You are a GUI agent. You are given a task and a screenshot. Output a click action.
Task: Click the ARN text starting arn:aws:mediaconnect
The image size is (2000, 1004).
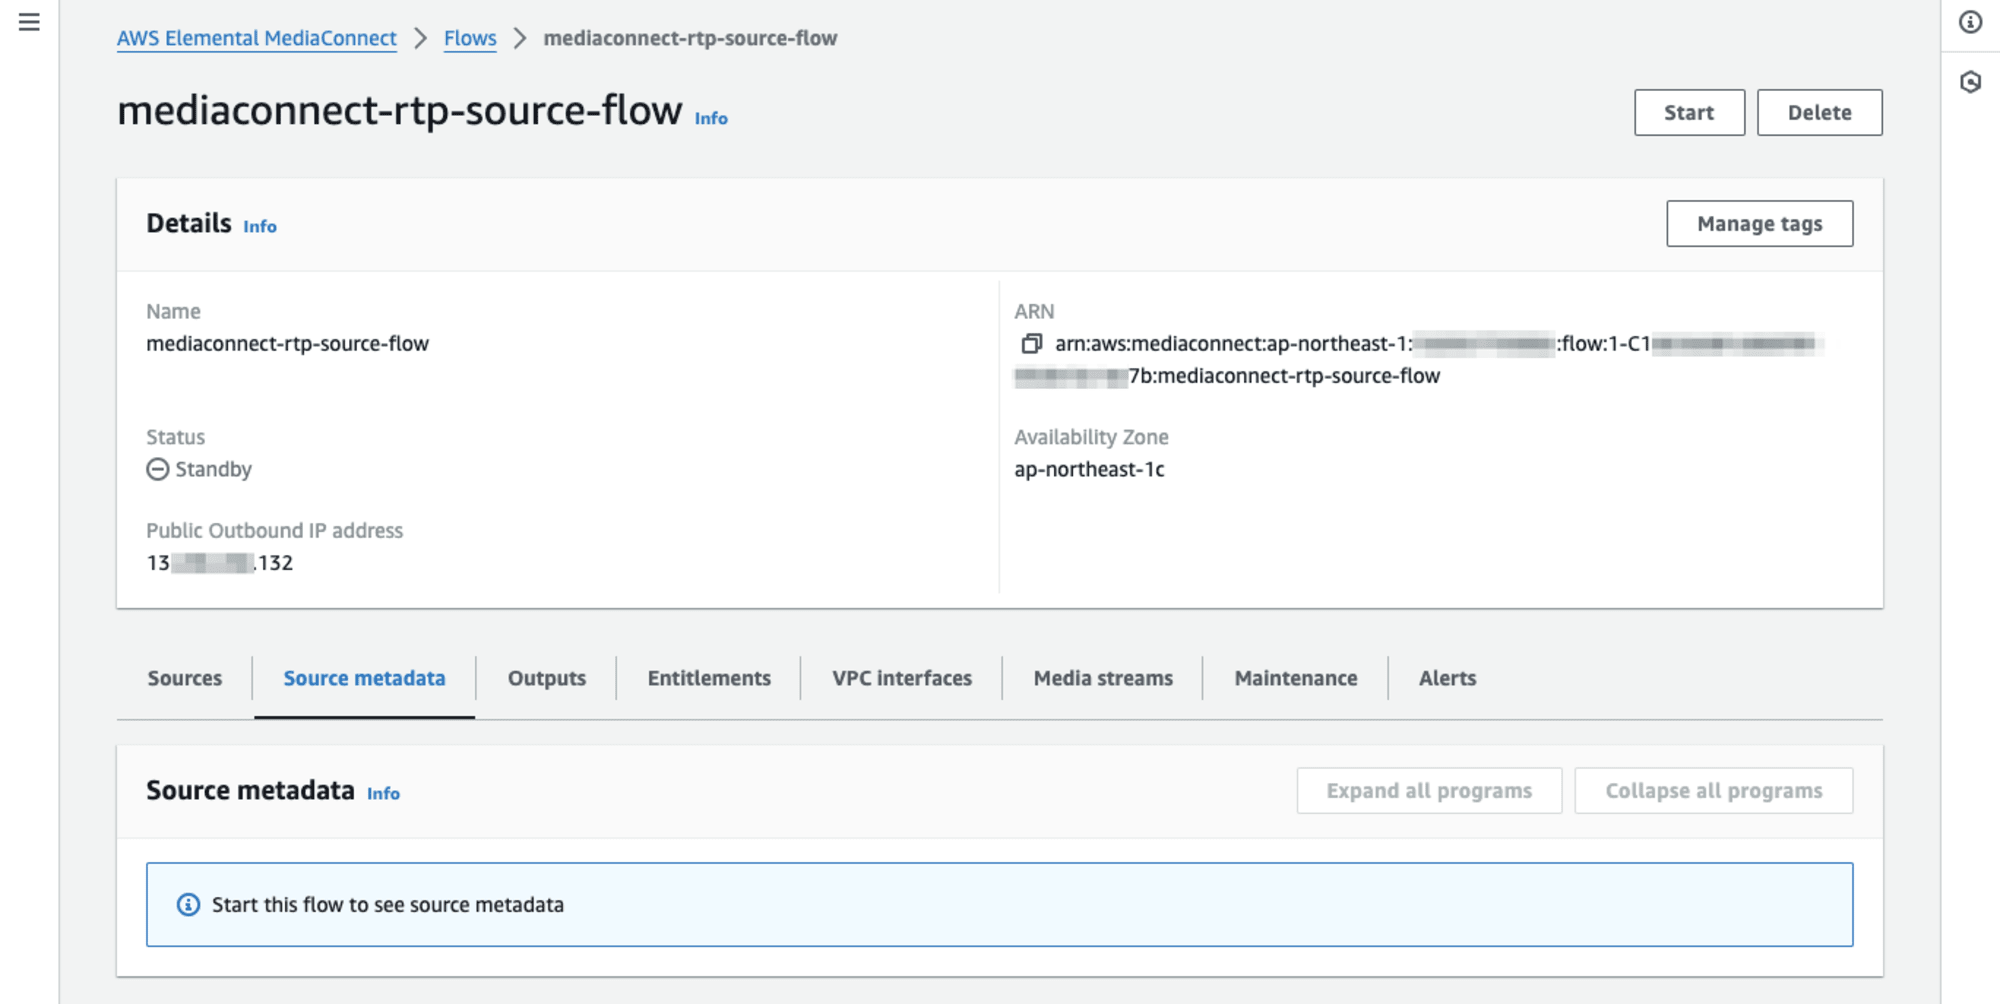coord(1420,360)
